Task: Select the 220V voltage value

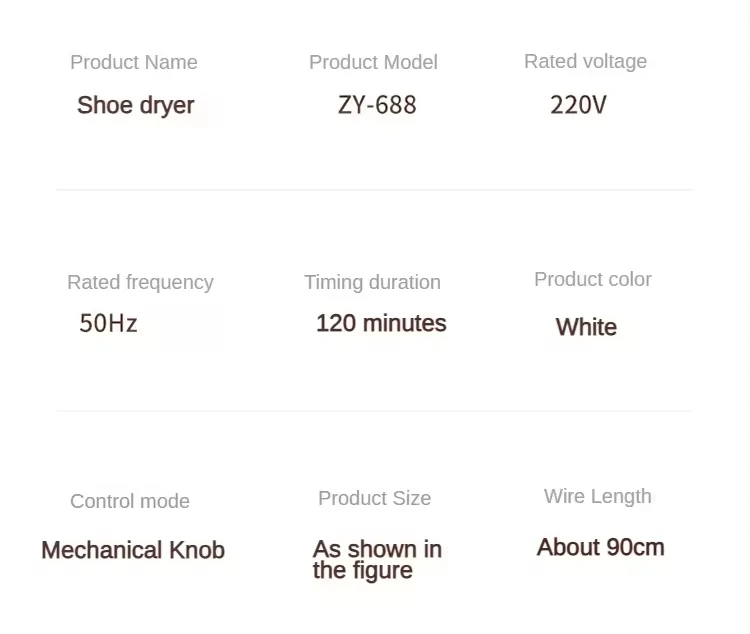Action: point(578,105)
